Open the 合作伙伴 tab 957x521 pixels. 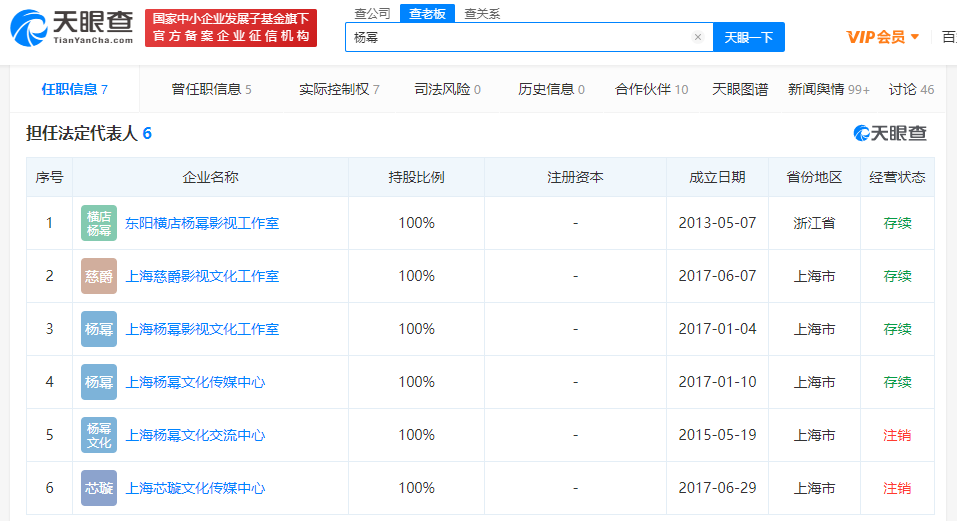(651, 89)
